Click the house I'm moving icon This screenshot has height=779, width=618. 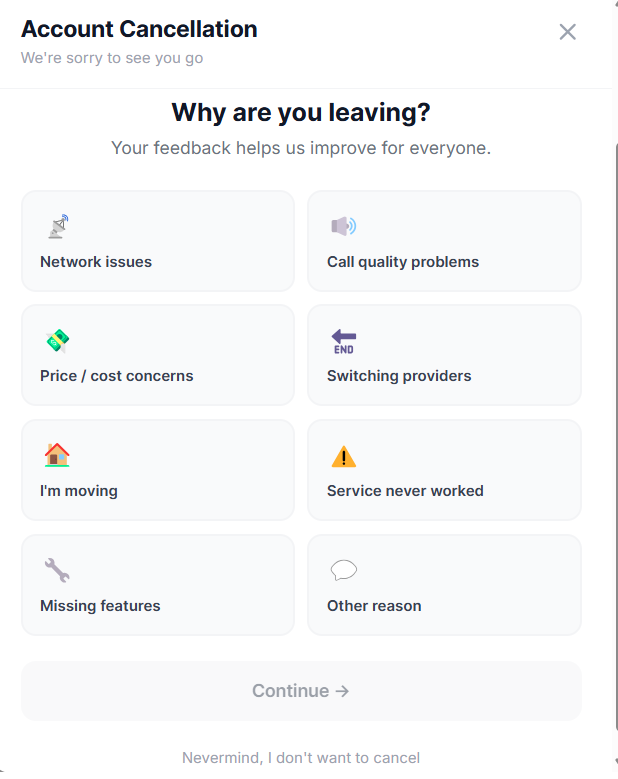57,456
